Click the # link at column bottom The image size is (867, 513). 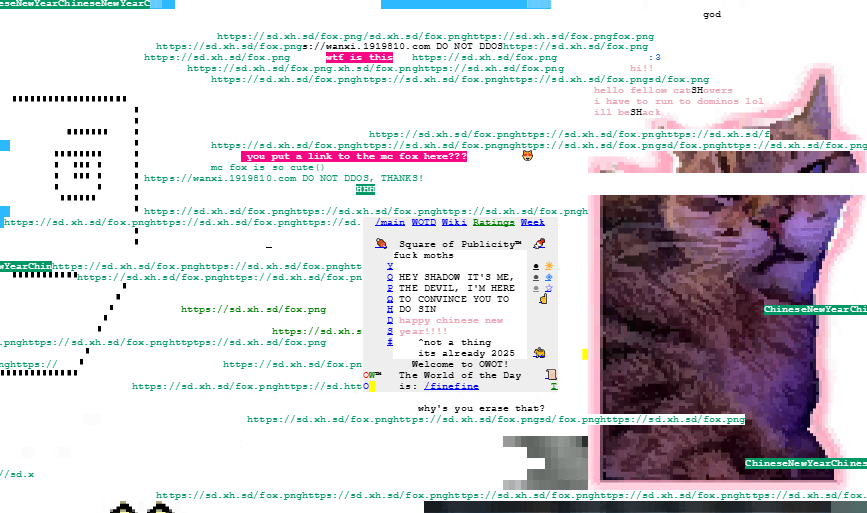389,343
